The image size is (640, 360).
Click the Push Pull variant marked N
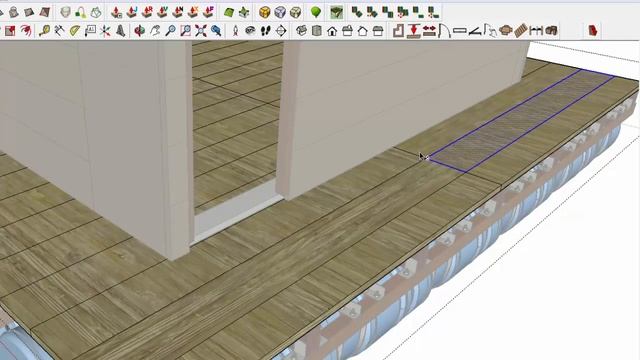pyautogui.click(x=178, y=12)
